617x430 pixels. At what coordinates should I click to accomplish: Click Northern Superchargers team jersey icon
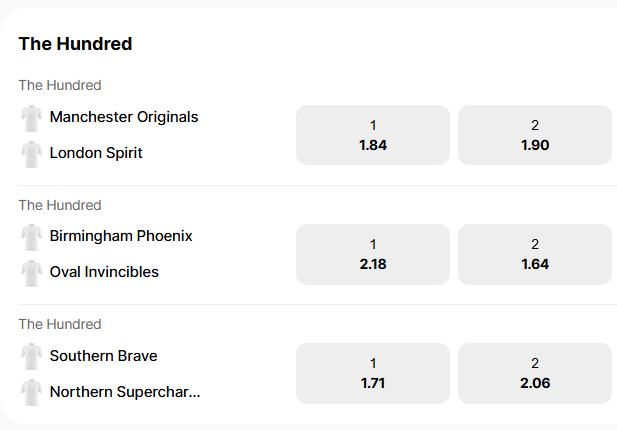click(30, 393)
